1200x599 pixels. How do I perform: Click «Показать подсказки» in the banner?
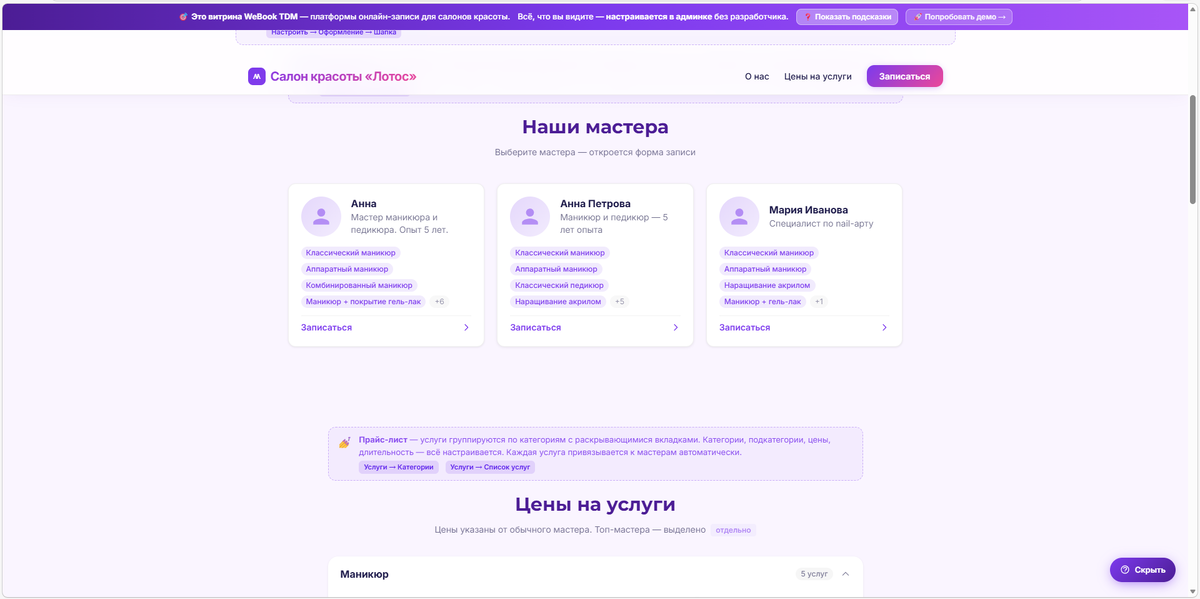click(x=846, y=15)
